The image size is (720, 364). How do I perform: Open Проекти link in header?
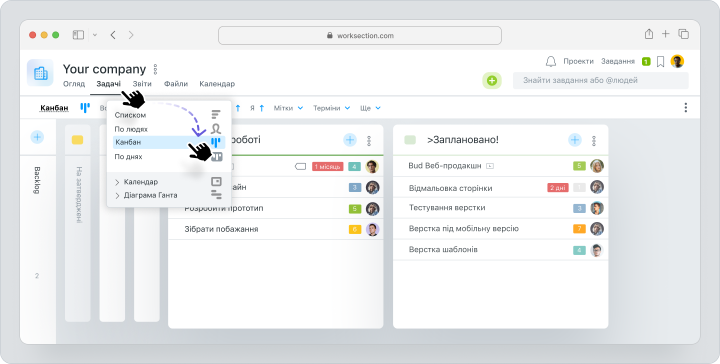579,62
